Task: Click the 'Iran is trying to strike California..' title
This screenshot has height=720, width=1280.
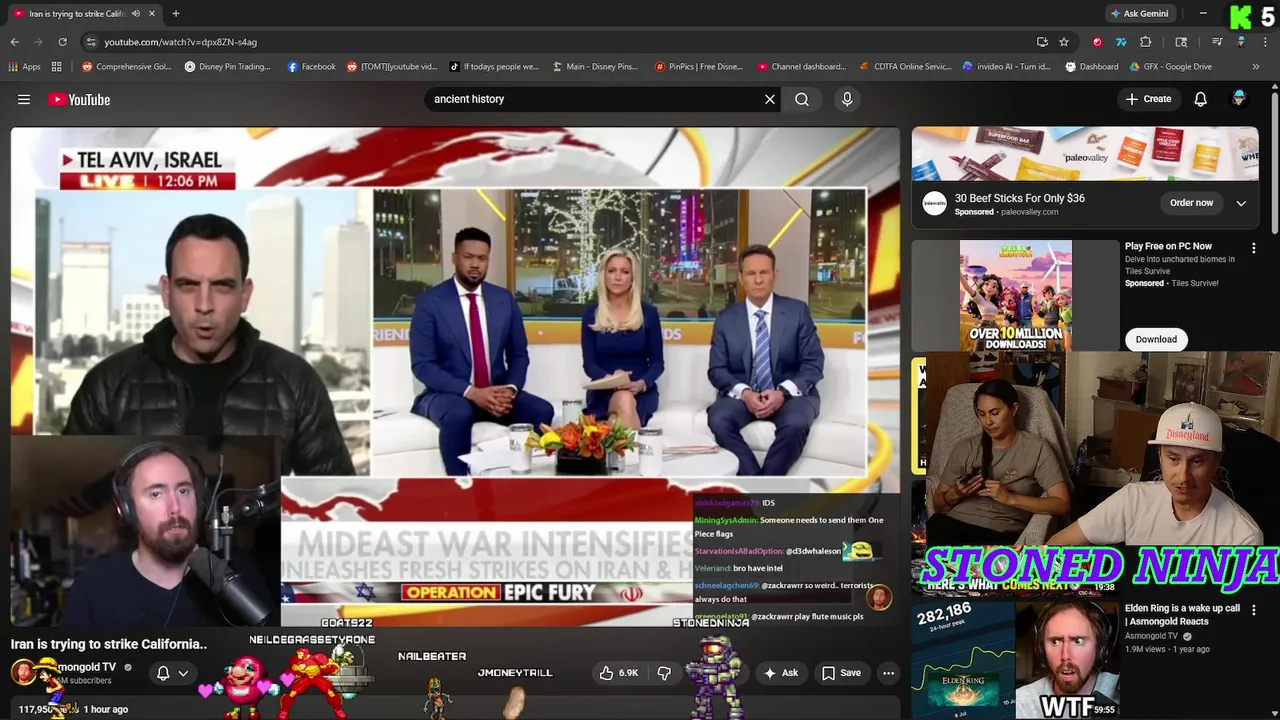Action: coord(109,644)
